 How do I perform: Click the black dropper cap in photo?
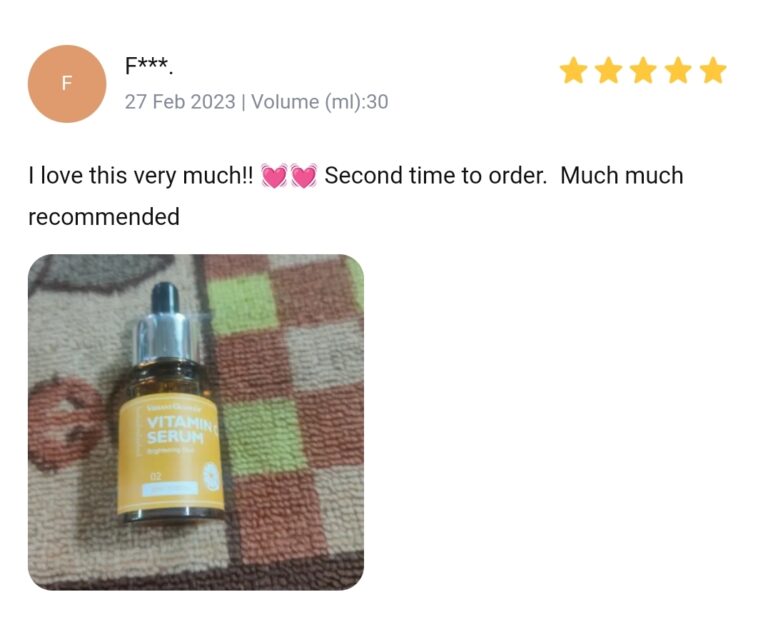(x=165, y=299)
